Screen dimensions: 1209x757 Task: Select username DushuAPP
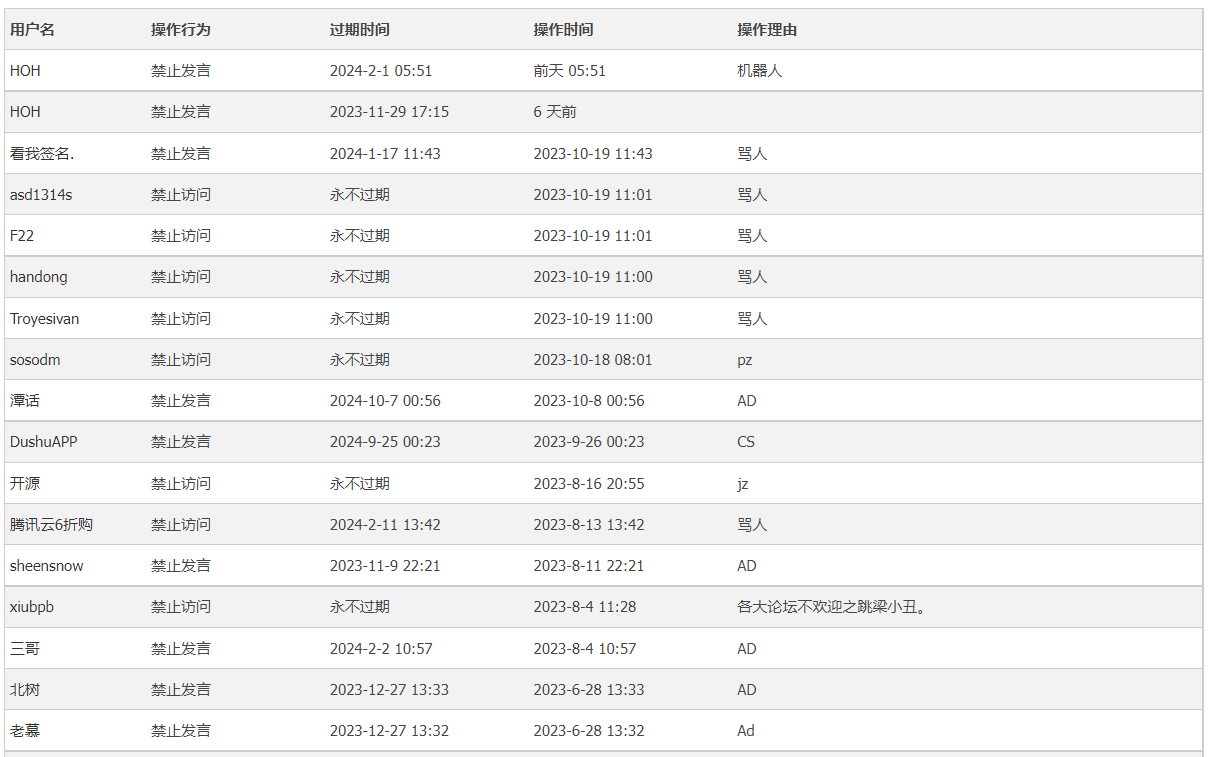[x=44, y=442]
